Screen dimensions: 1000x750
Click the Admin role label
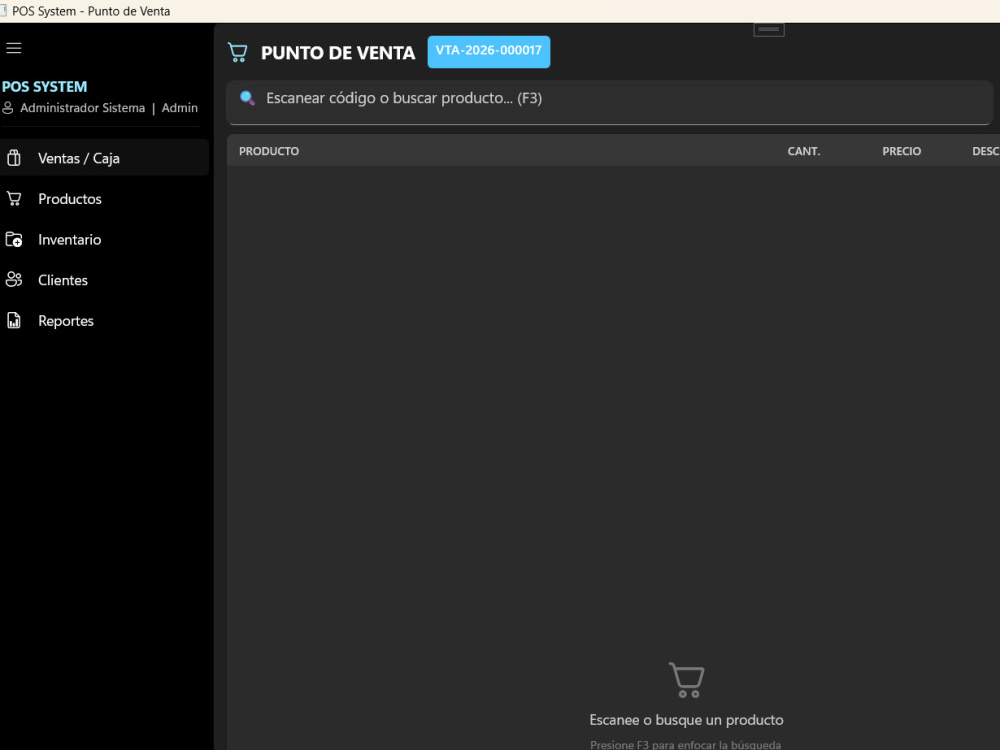click(x=179, y=108)
